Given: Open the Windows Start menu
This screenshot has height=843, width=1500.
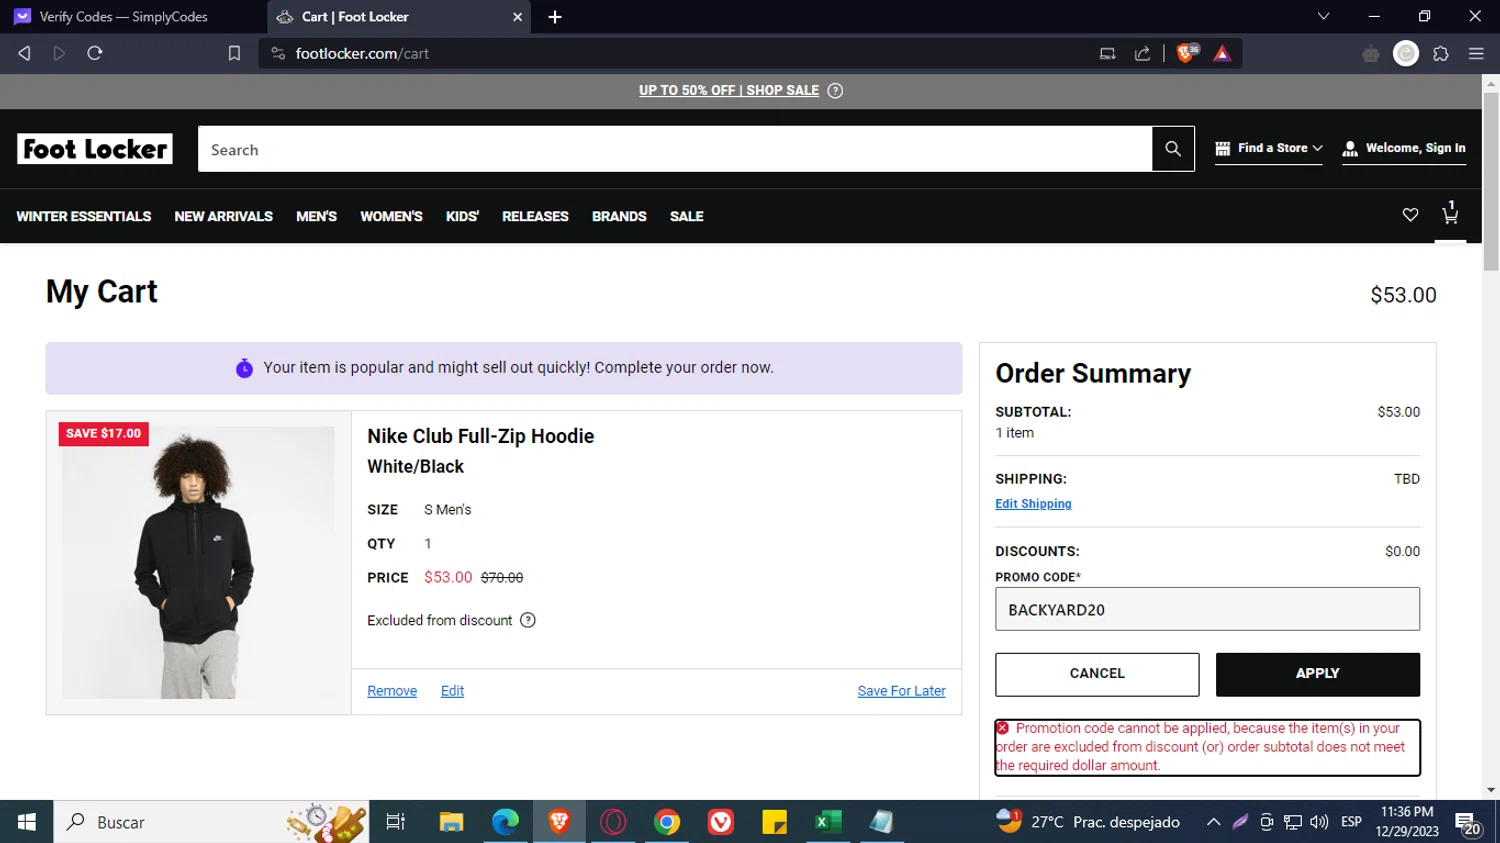Looking at the screenshot, I should tap(26, 822).
